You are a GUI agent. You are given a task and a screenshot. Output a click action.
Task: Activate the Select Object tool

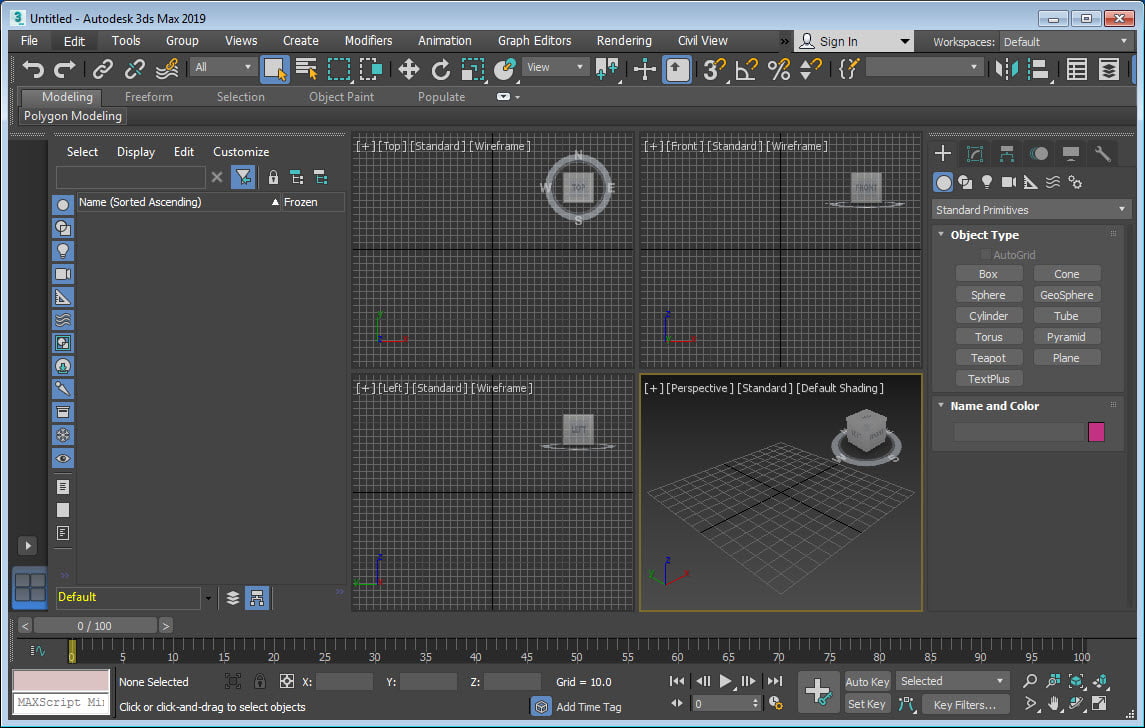[x=275, y=69]
